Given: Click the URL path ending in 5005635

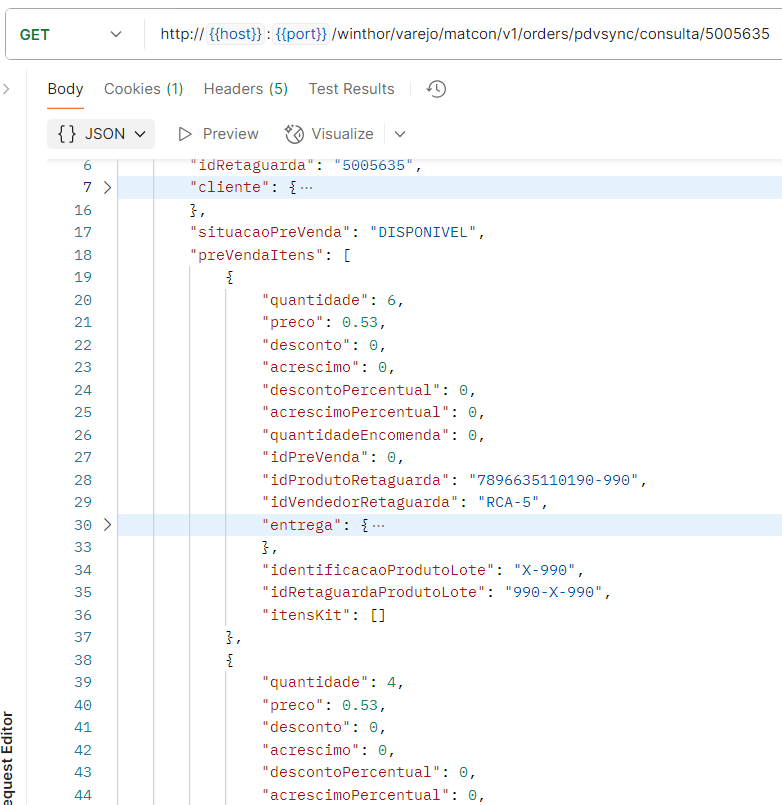Looking at the screenshot, I should [552, 34].
